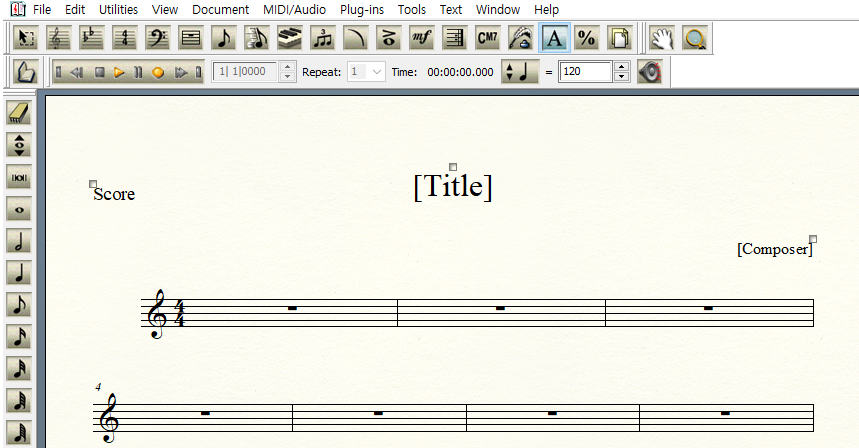Start recording with the orange circle

[x=158, y=72]
